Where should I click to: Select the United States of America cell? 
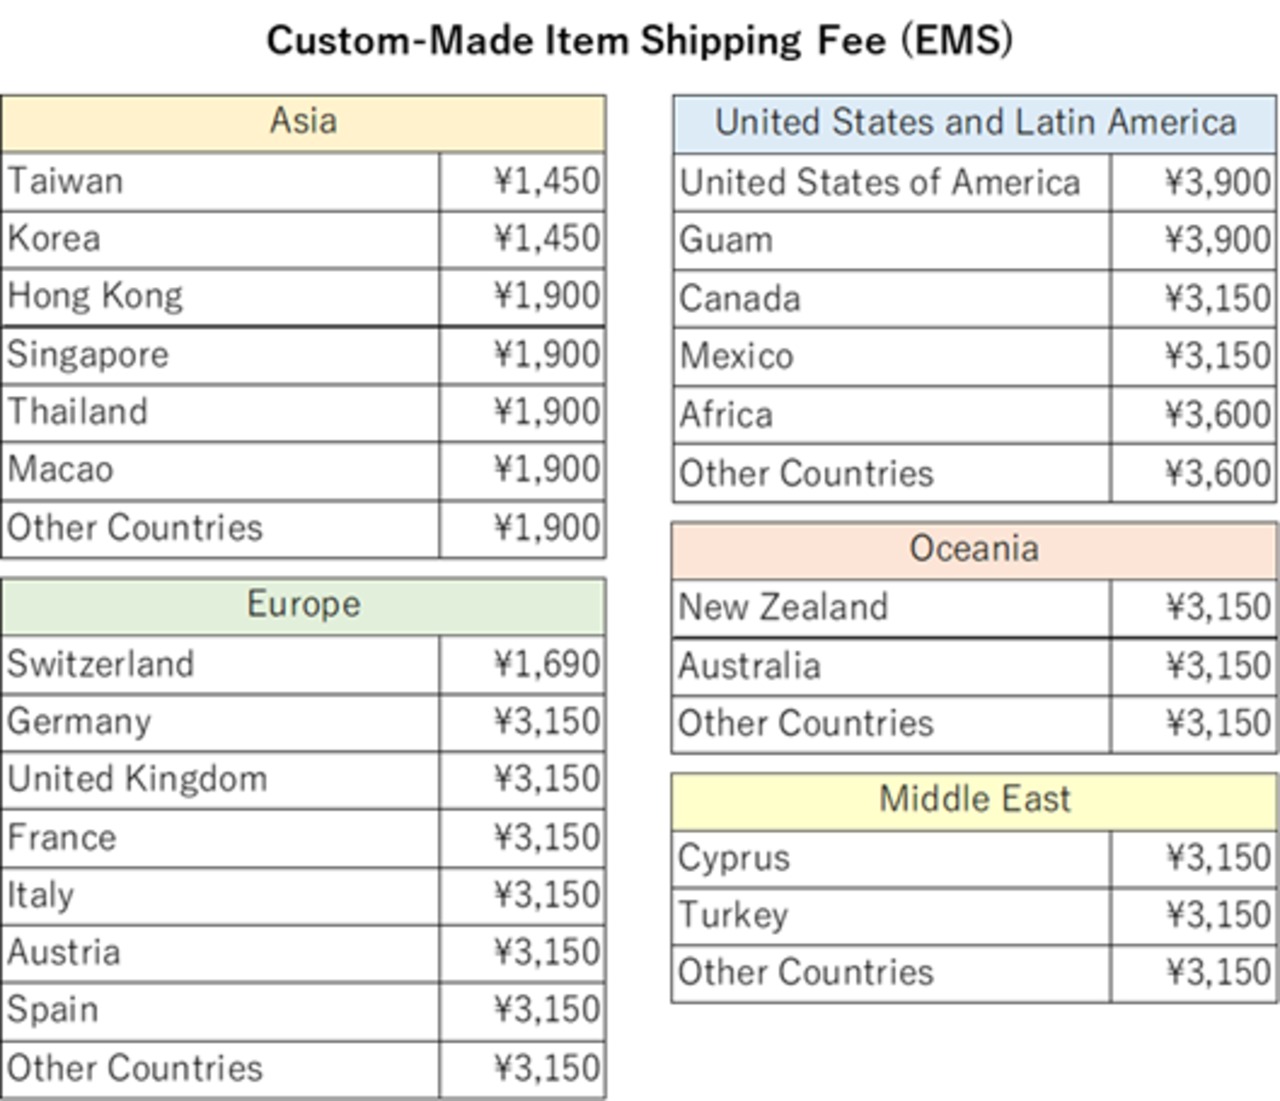point(891,183)
